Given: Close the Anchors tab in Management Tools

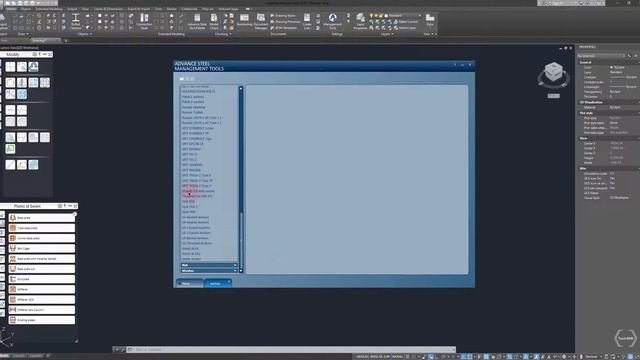Looking at the screenshot, I should click(x=229, y=281).
